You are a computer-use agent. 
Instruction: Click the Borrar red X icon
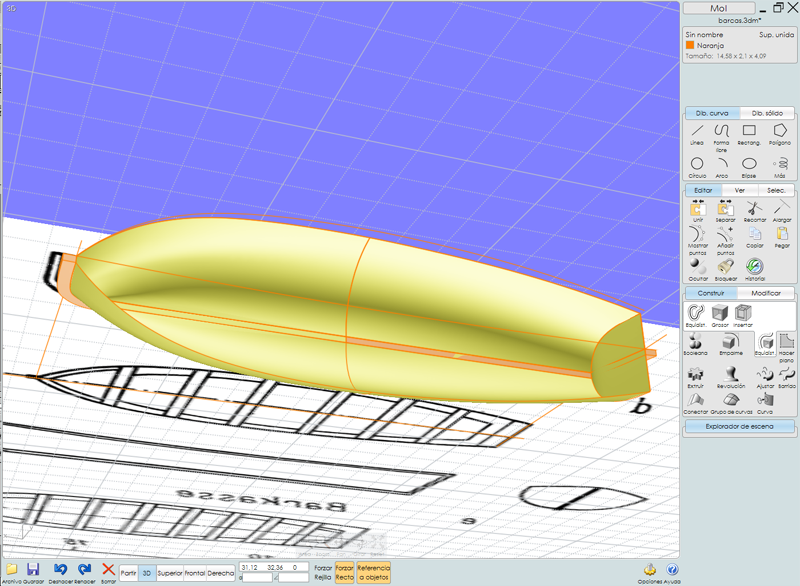click(108, 569)
